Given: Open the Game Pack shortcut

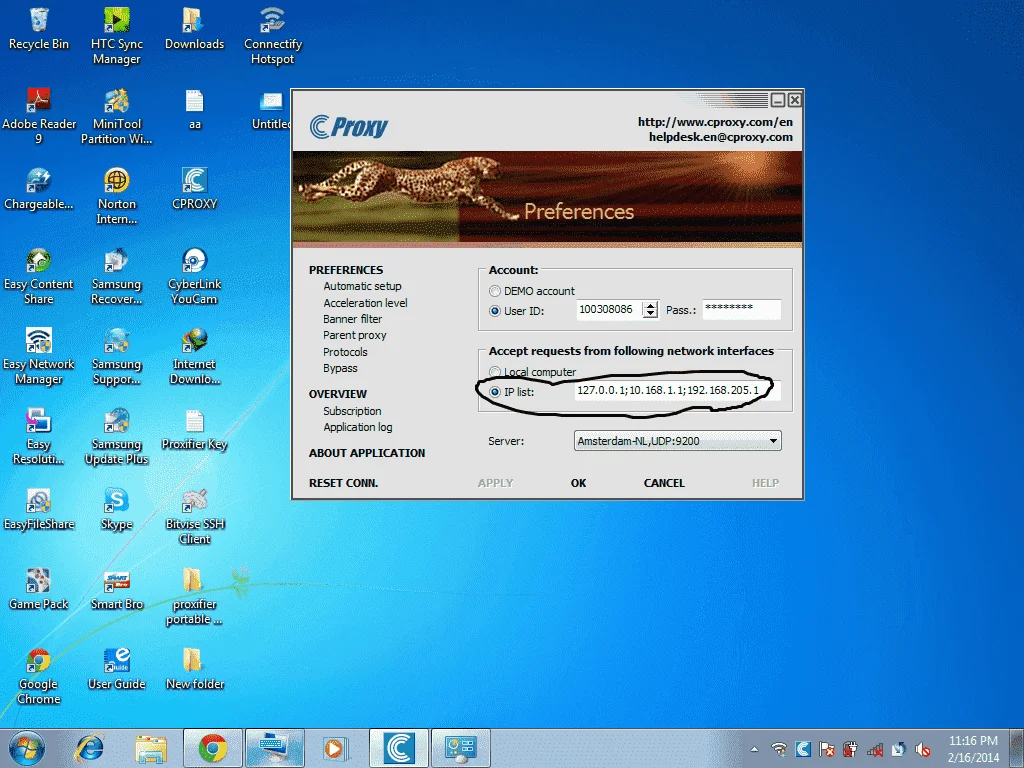Looking at the screenshot, I should coord(39,590).
